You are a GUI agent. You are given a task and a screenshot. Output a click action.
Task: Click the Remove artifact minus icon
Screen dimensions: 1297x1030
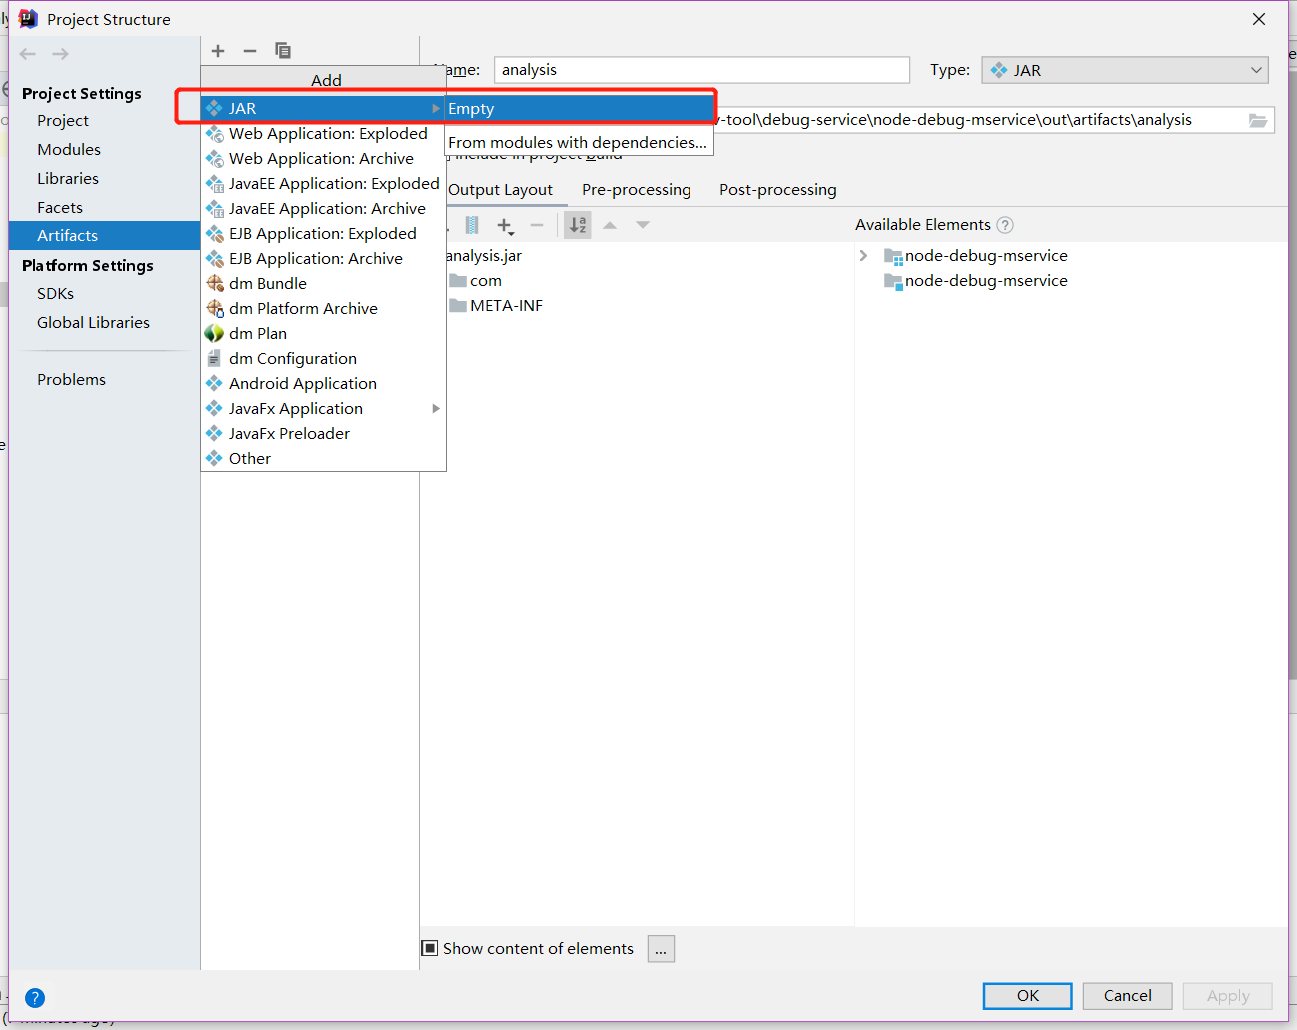coord(250,51)
